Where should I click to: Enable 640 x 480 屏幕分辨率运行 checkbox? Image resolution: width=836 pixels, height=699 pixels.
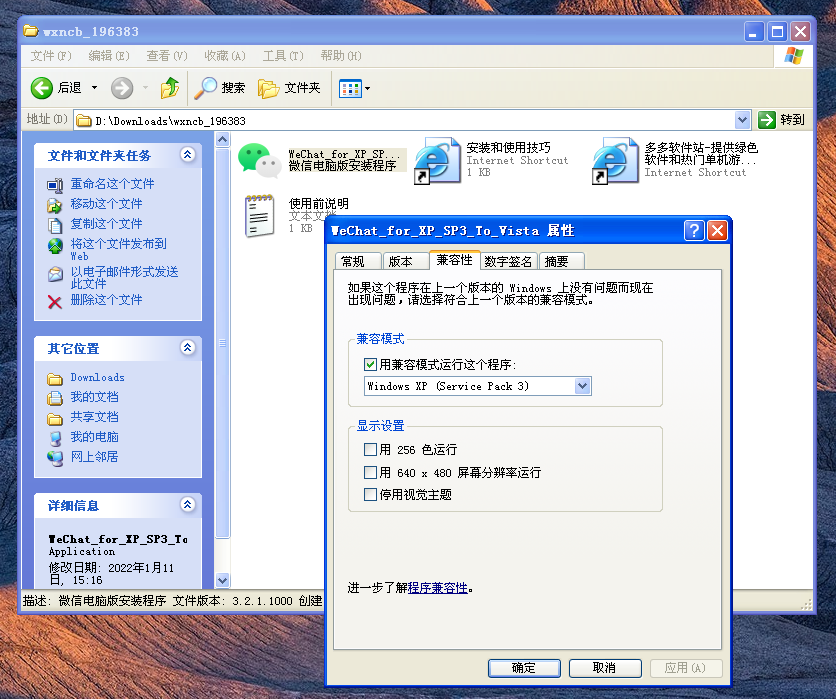(370, 472)
